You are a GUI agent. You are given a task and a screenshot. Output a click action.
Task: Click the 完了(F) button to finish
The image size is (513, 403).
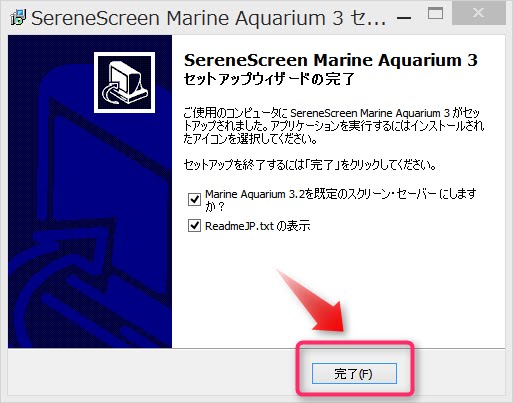pyautogui.click(x=354, y=374)
